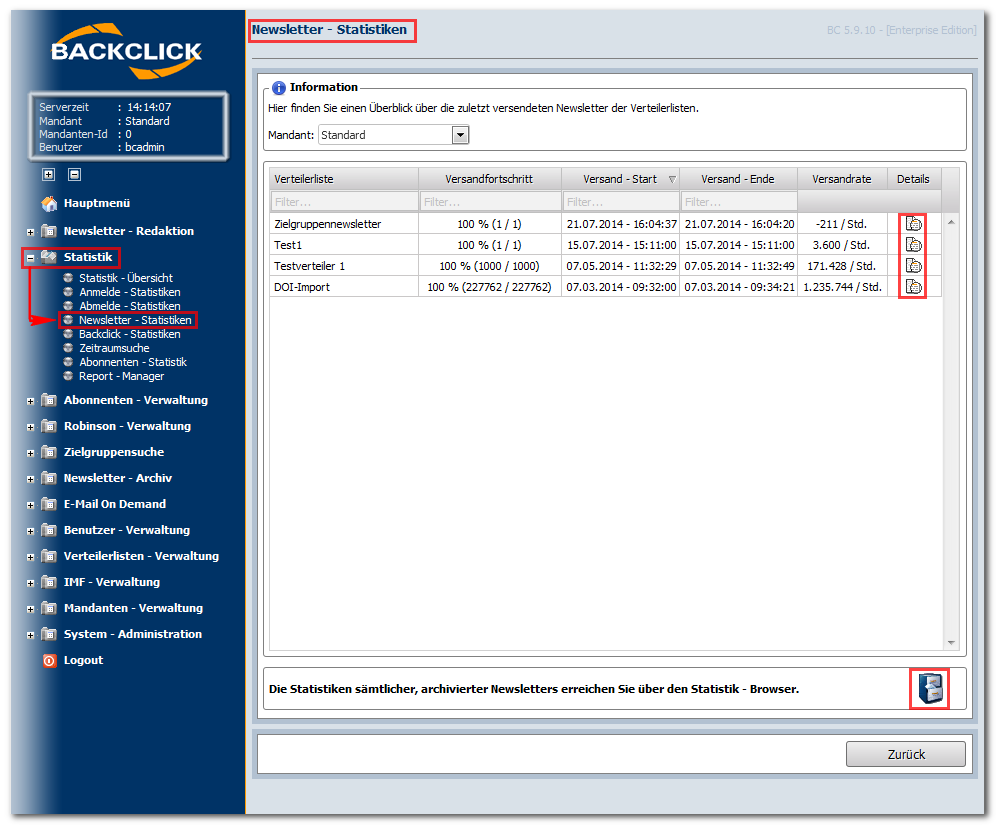Click the Zurück button
Screen dimensions: 996x825
click(905, 754)
